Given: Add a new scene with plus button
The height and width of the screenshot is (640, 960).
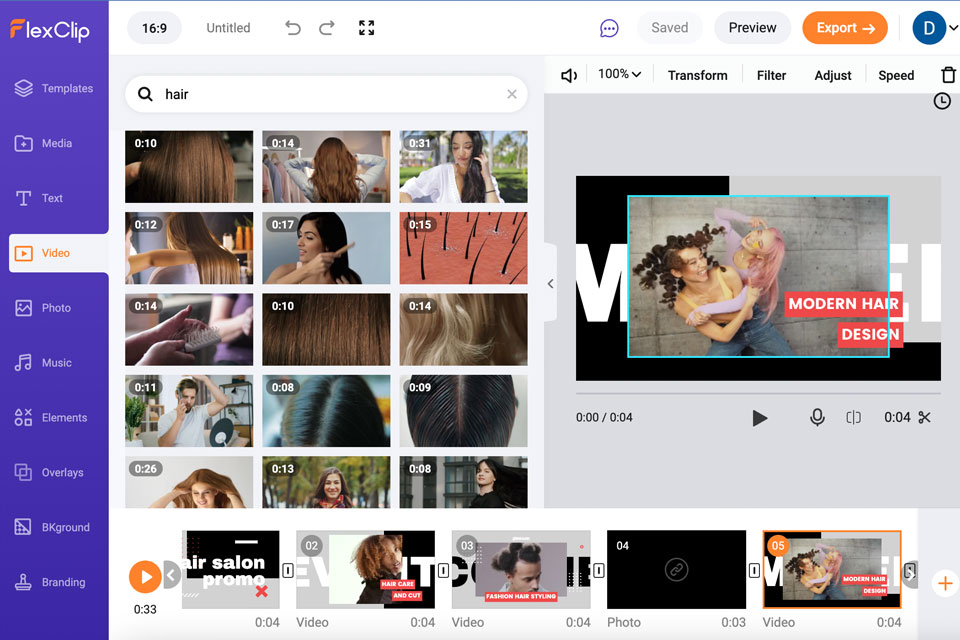Looking at the screenshot, I should [945, 584].
